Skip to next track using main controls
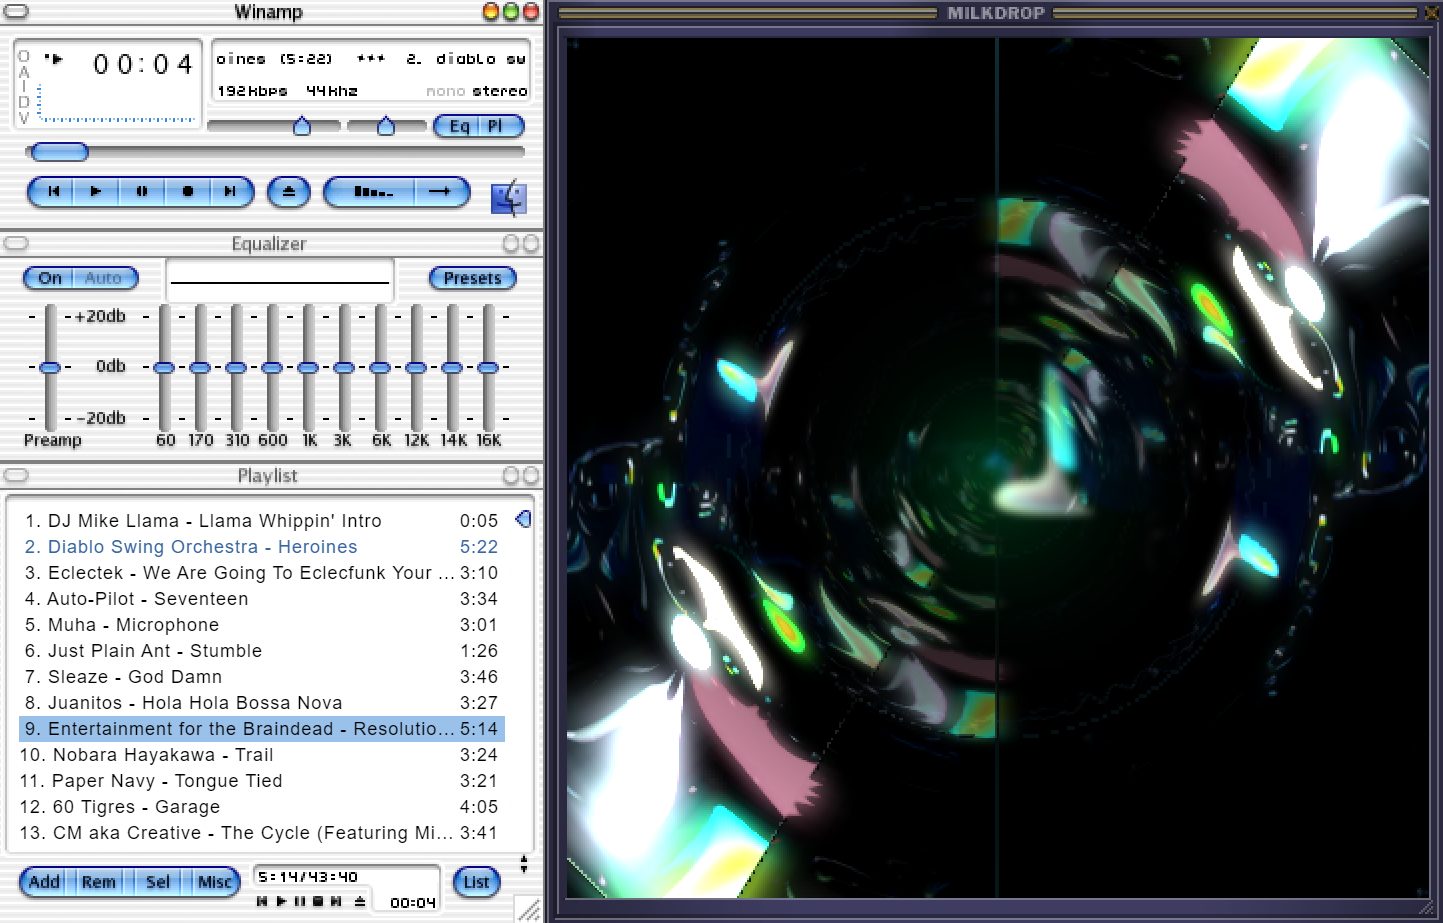The width and height of the screenshot is (1443, 923). click(230, 191)
